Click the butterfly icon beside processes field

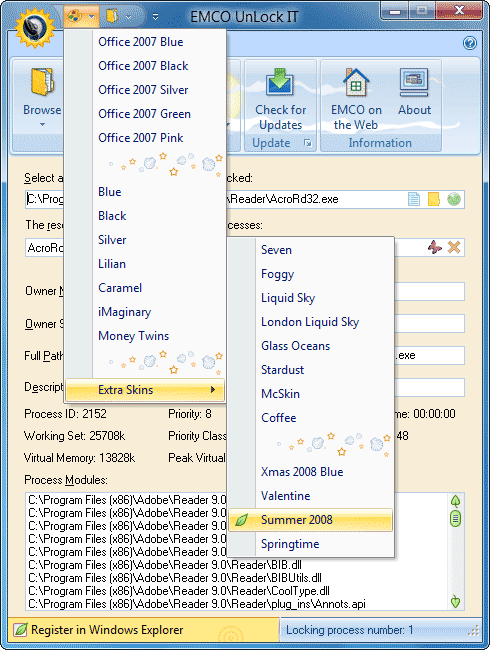434,247
